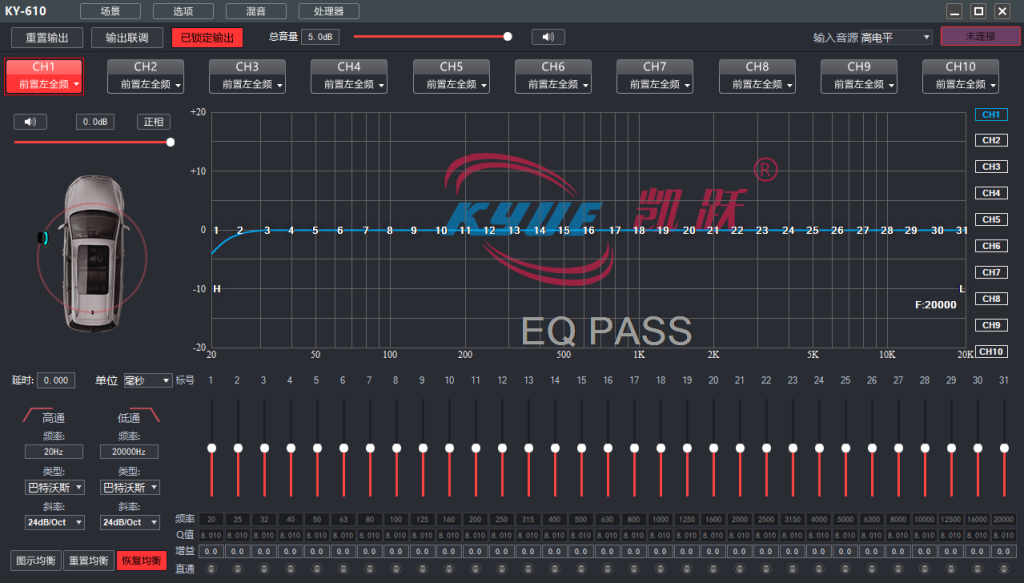Viewport: 1024px width, 583px height.
Task: Select EQ point 23 on the curve
Action: tap(761, 230)
